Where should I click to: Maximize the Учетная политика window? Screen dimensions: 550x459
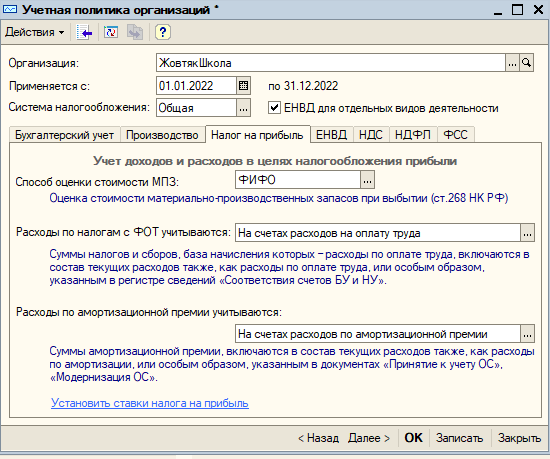[x=517, y=9]
